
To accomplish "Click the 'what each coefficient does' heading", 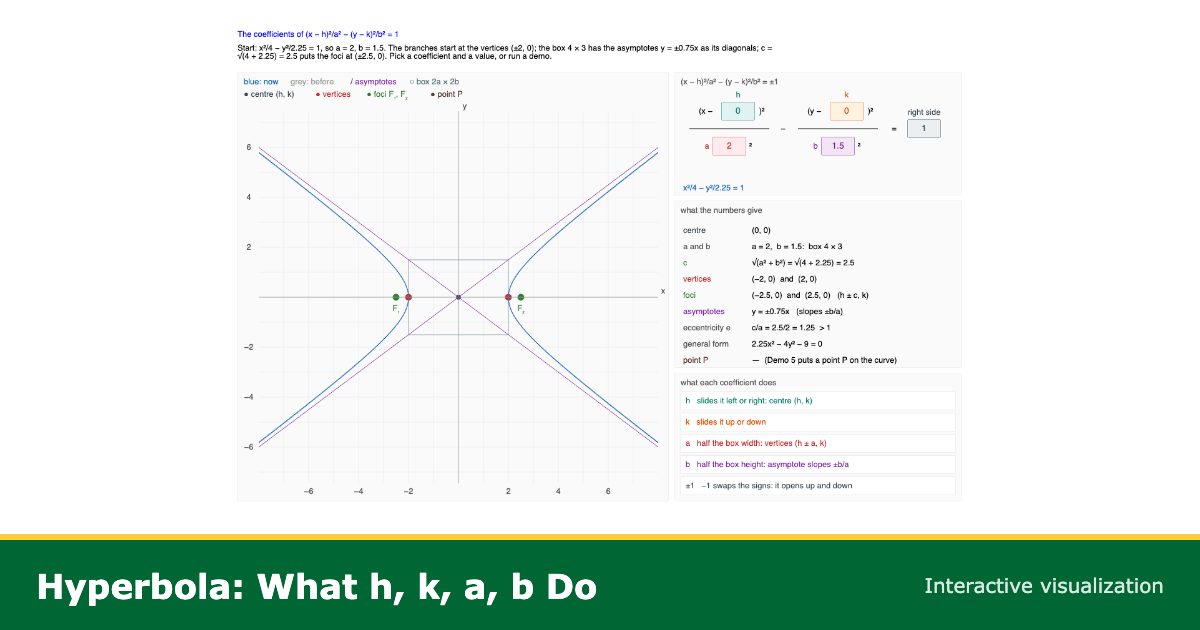I will pos(728,382).
